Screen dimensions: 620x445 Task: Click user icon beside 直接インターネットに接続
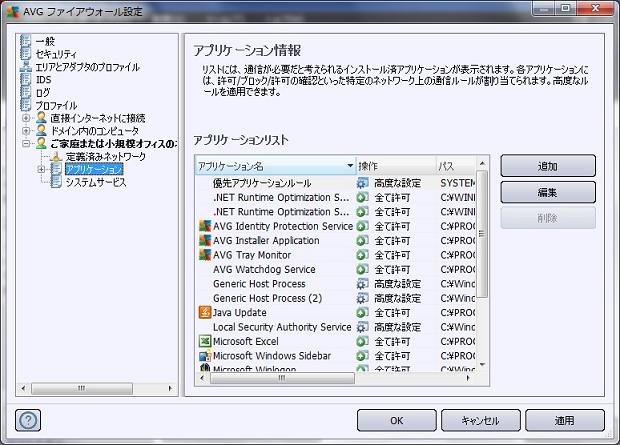click(x=41, y=117)
